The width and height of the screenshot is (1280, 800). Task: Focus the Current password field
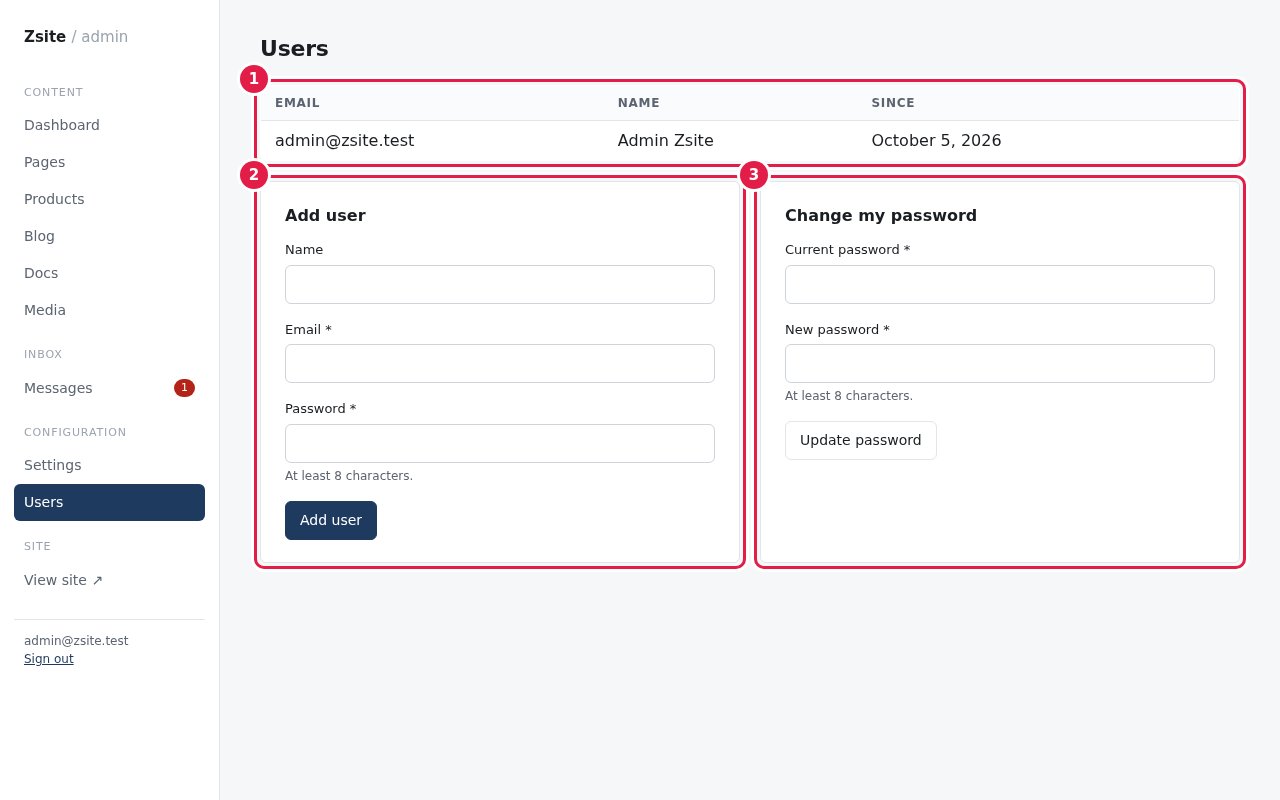pyautogui.click(x=1000, y=284)
